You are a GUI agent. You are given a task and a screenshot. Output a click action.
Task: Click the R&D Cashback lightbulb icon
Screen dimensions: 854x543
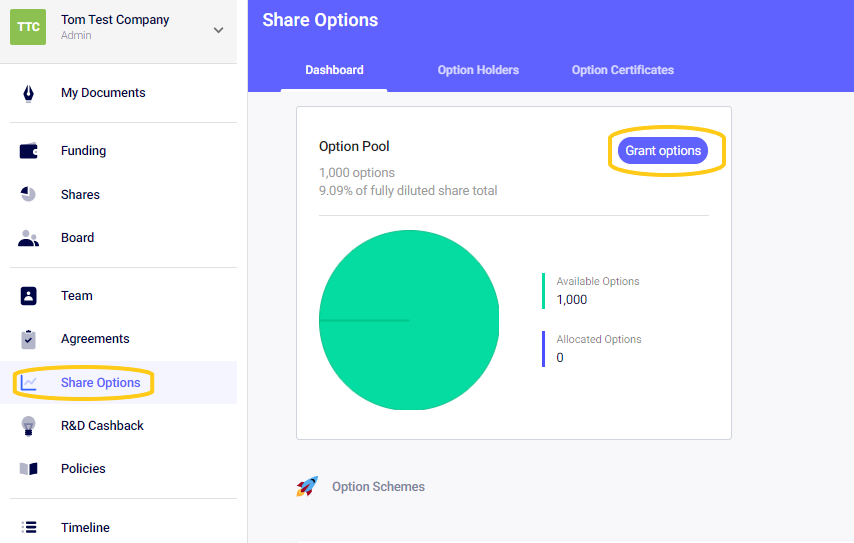click(28, 426)
